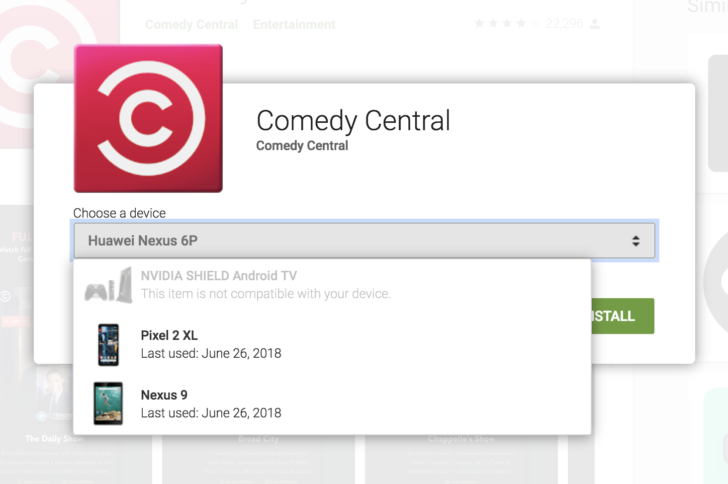The image size is (728, 484).
Task: Click the Pixel 2 XL phone thumbnail
Action: [109, 345]
